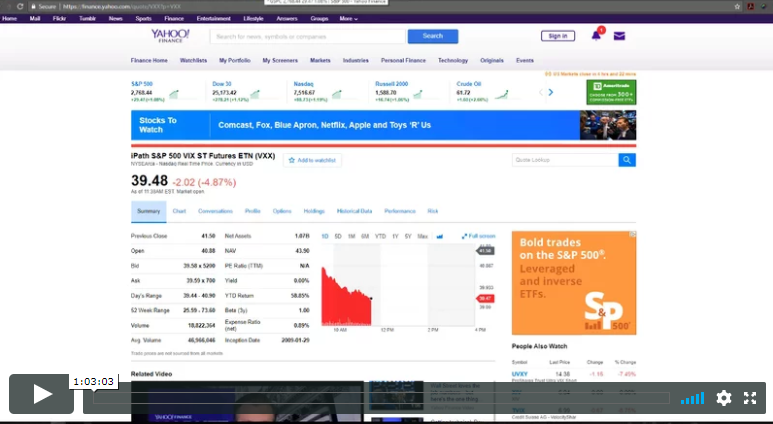This screenshot has height=424, width=773.
Task: Play the video with the play button
Action: pyautogui.click(x=42, y=394)
